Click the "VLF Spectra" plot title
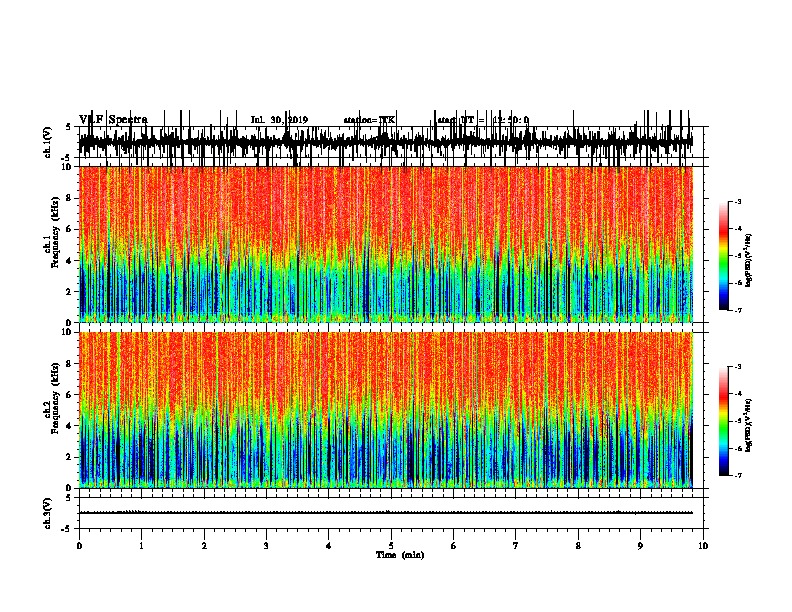792x612 pixels. pyautogui.click(x=113, y=120)
